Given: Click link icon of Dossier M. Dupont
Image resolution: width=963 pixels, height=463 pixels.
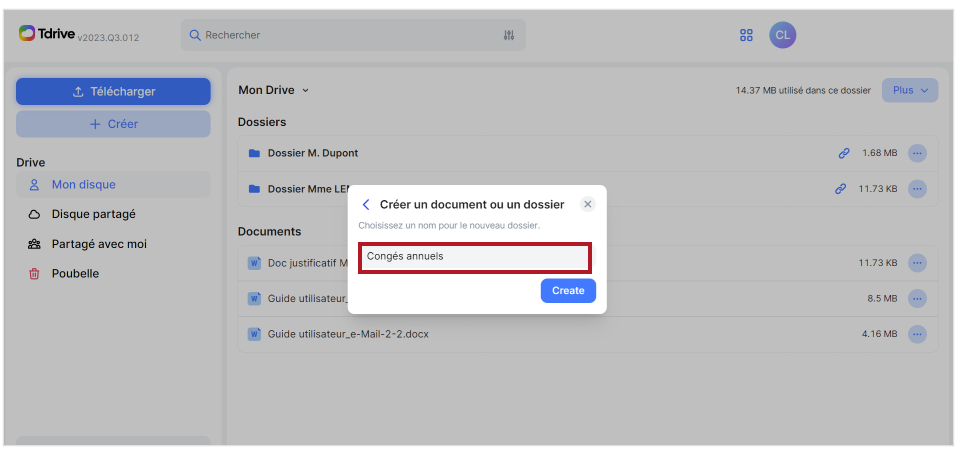Looking at the screenshot, I should (844, 153).
